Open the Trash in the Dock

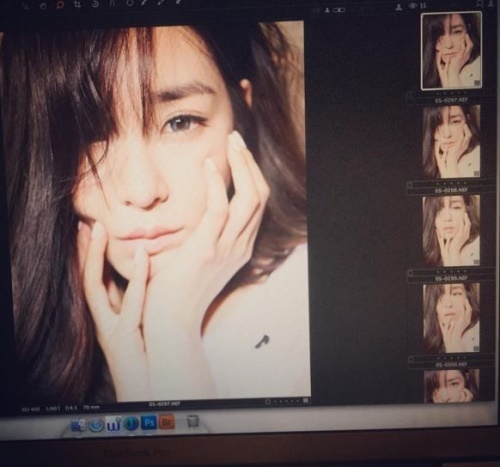pos(192,422)
